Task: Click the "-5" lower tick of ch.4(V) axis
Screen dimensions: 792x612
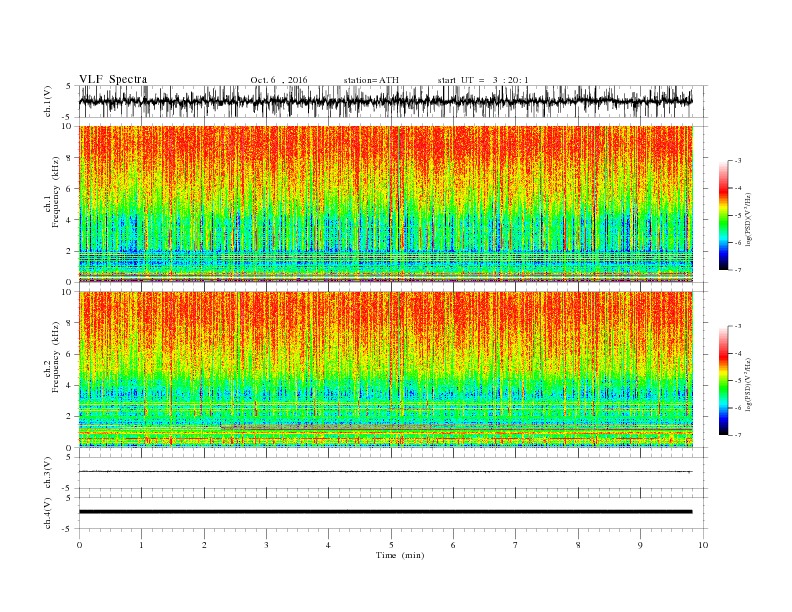Action: click(x=67, y=529)
